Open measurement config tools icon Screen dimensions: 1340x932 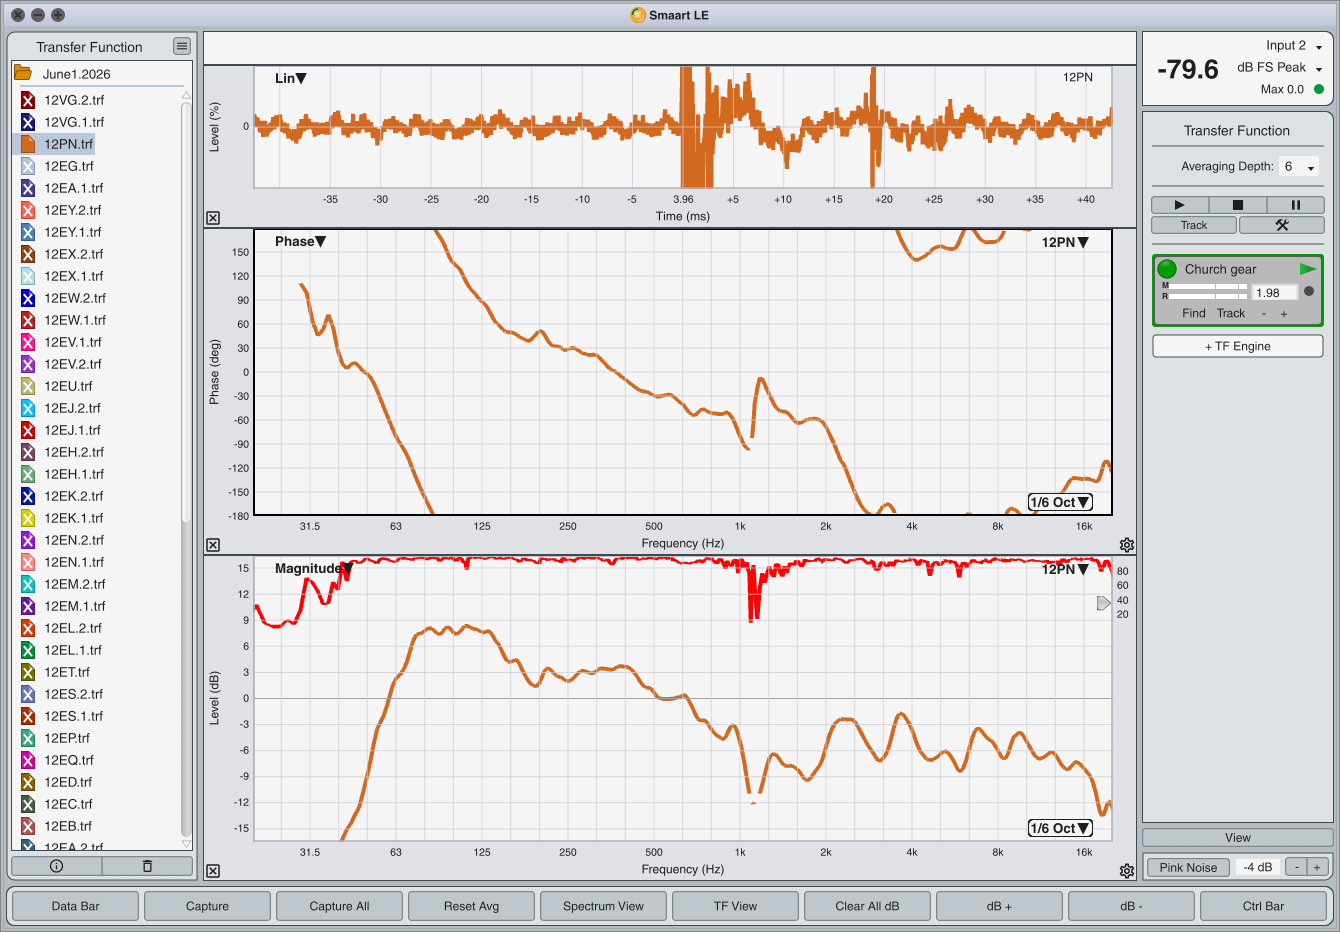pyautogui.click(x=1281, y=225)
